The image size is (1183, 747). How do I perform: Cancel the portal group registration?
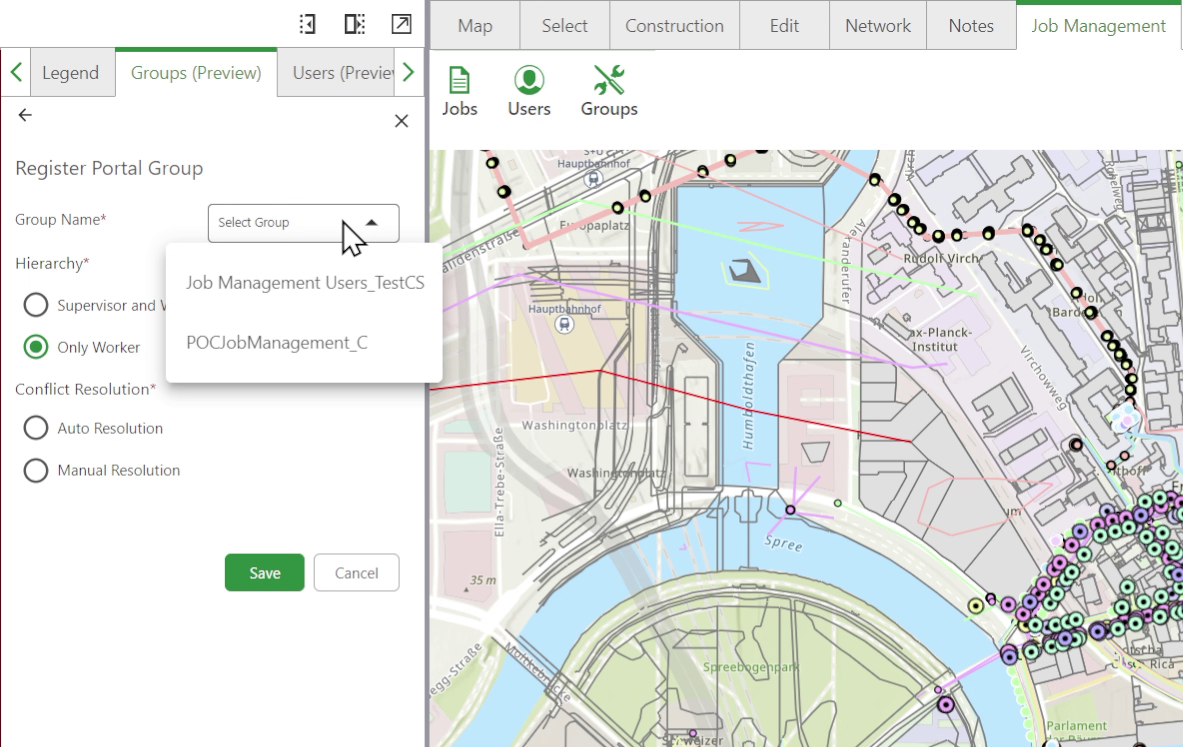coord(356,573)
